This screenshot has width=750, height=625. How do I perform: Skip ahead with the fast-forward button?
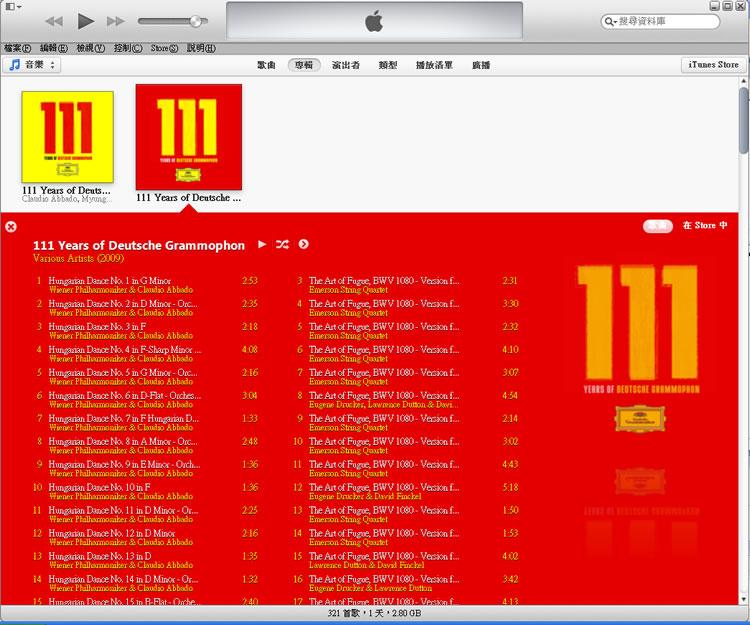[x=116, y=21]
